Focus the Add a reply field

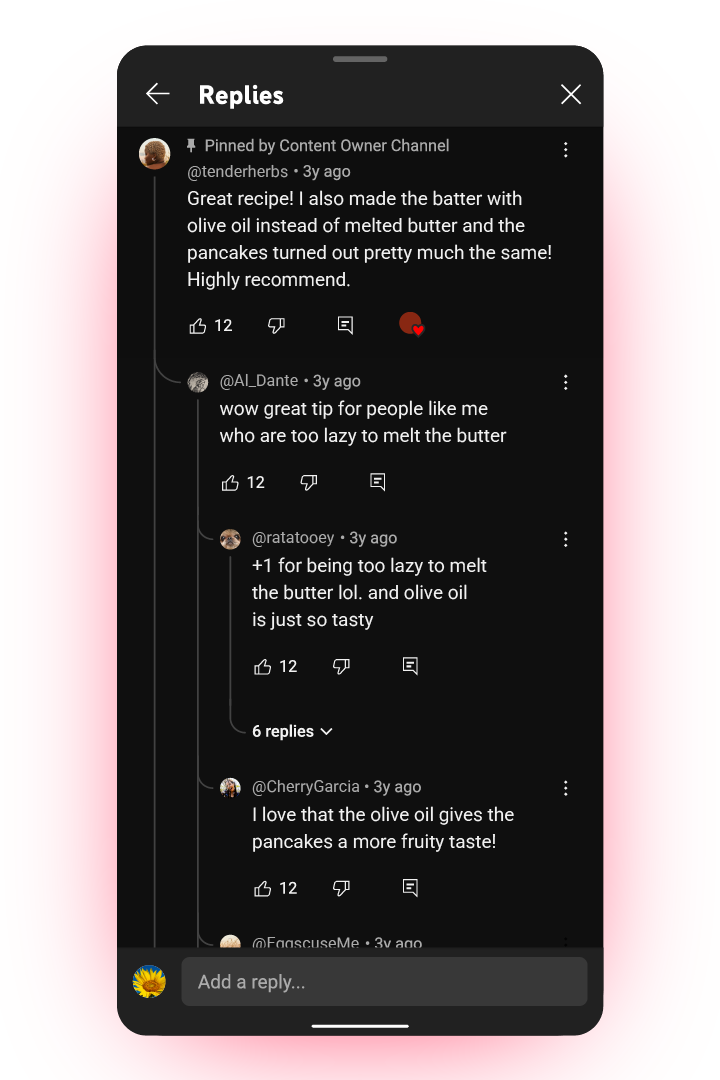click(384, 982)
